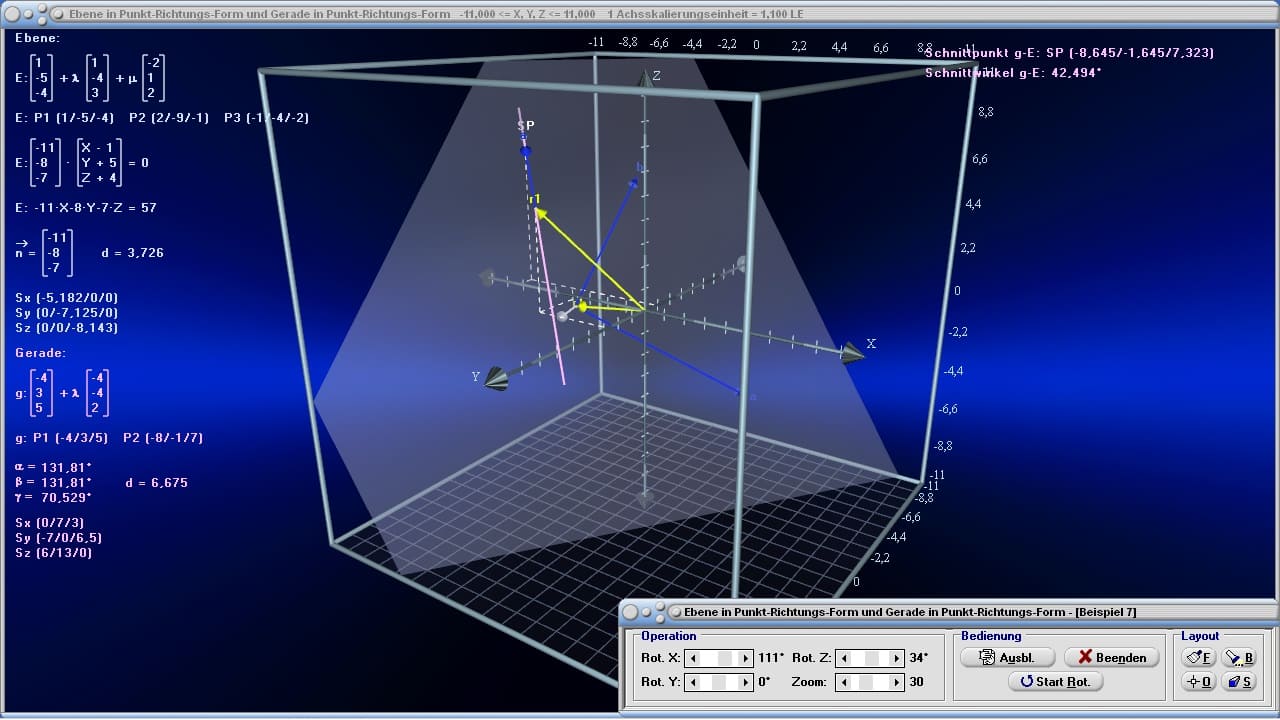Click the SP intersection point in plot

[526, 152]
